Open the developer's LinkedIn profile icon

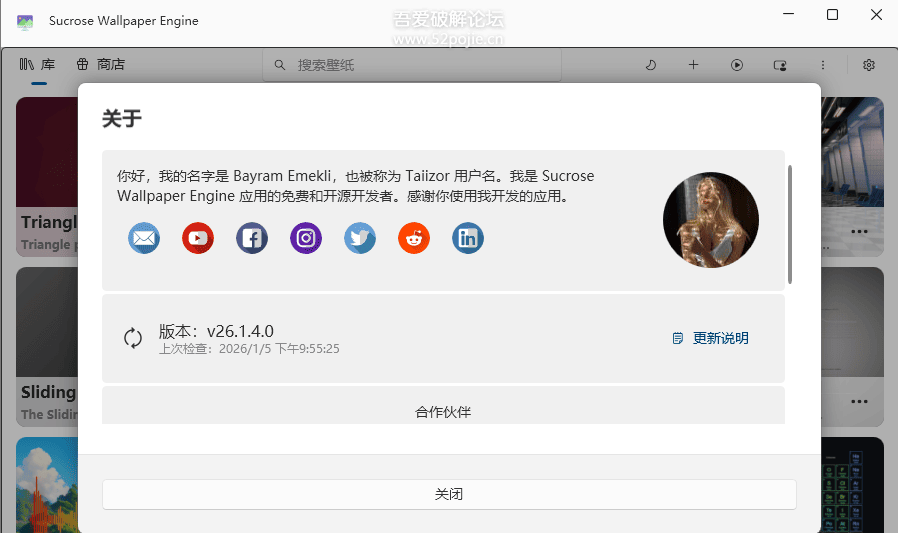468,238
